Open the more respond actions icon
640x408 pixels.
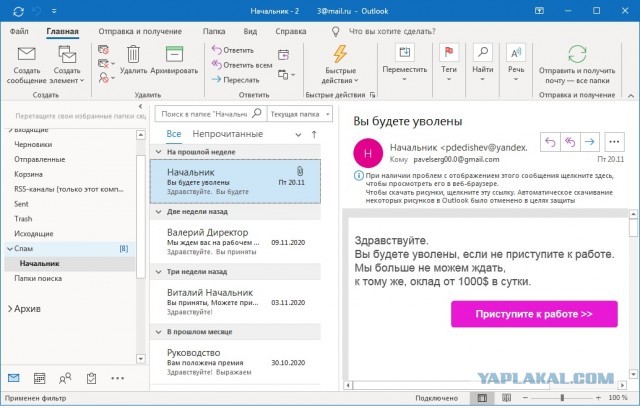click(286, 75)
